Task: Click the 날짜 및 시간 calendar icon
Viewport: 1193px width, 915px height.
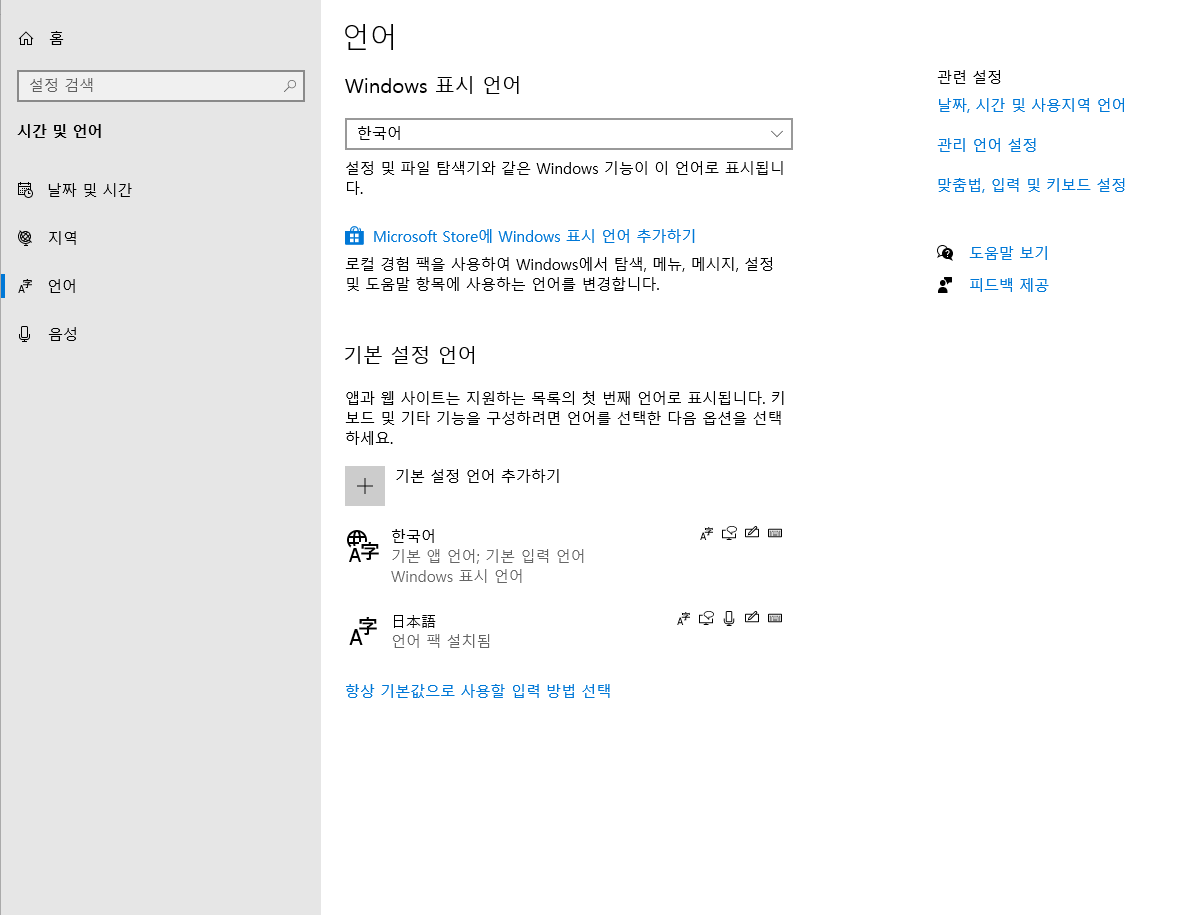Action: 25,190
